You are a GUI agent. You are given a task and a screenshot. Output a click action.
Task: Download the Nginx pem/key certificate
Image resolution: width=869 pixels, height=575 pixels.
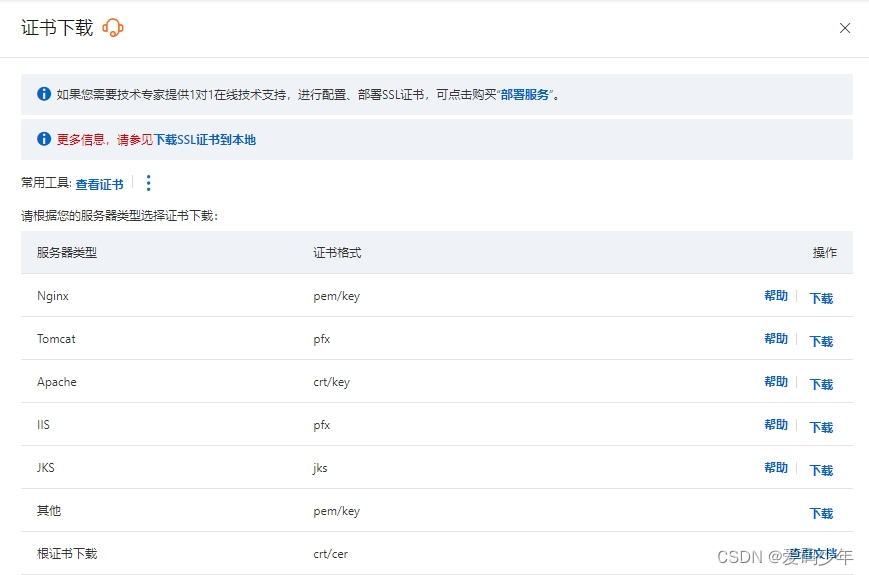821,298
